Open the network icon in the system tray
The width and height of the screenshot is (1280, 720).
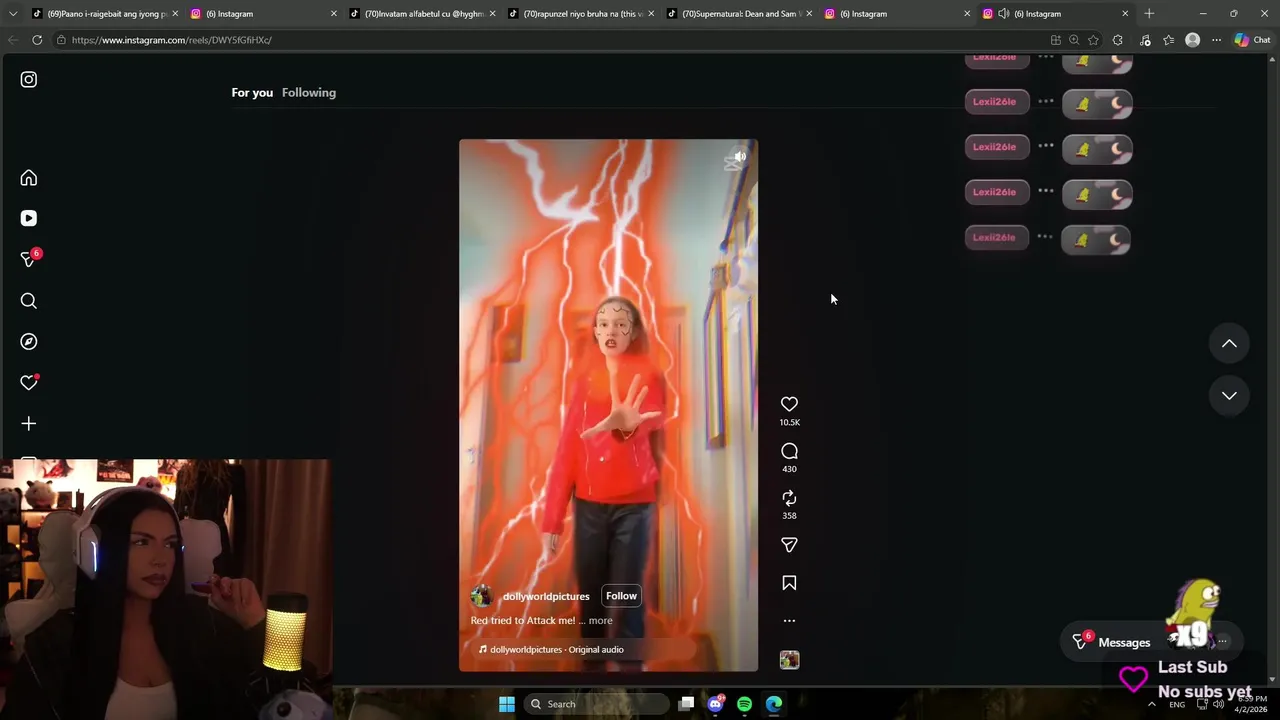pos(1202,704)
